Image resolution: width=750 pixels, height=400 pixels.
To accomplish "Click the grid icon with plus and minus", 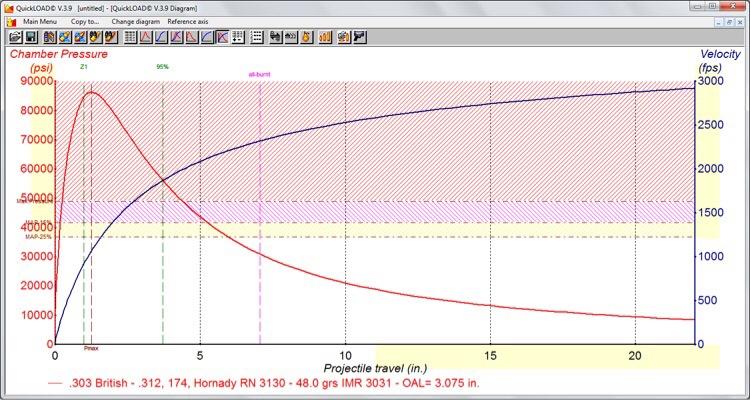I will pos(238,37).
